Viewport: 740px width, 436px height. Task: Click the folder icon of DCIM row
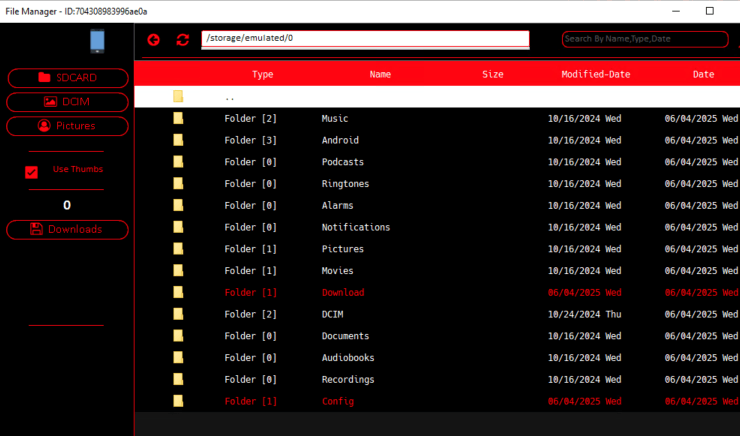(178, 314)
